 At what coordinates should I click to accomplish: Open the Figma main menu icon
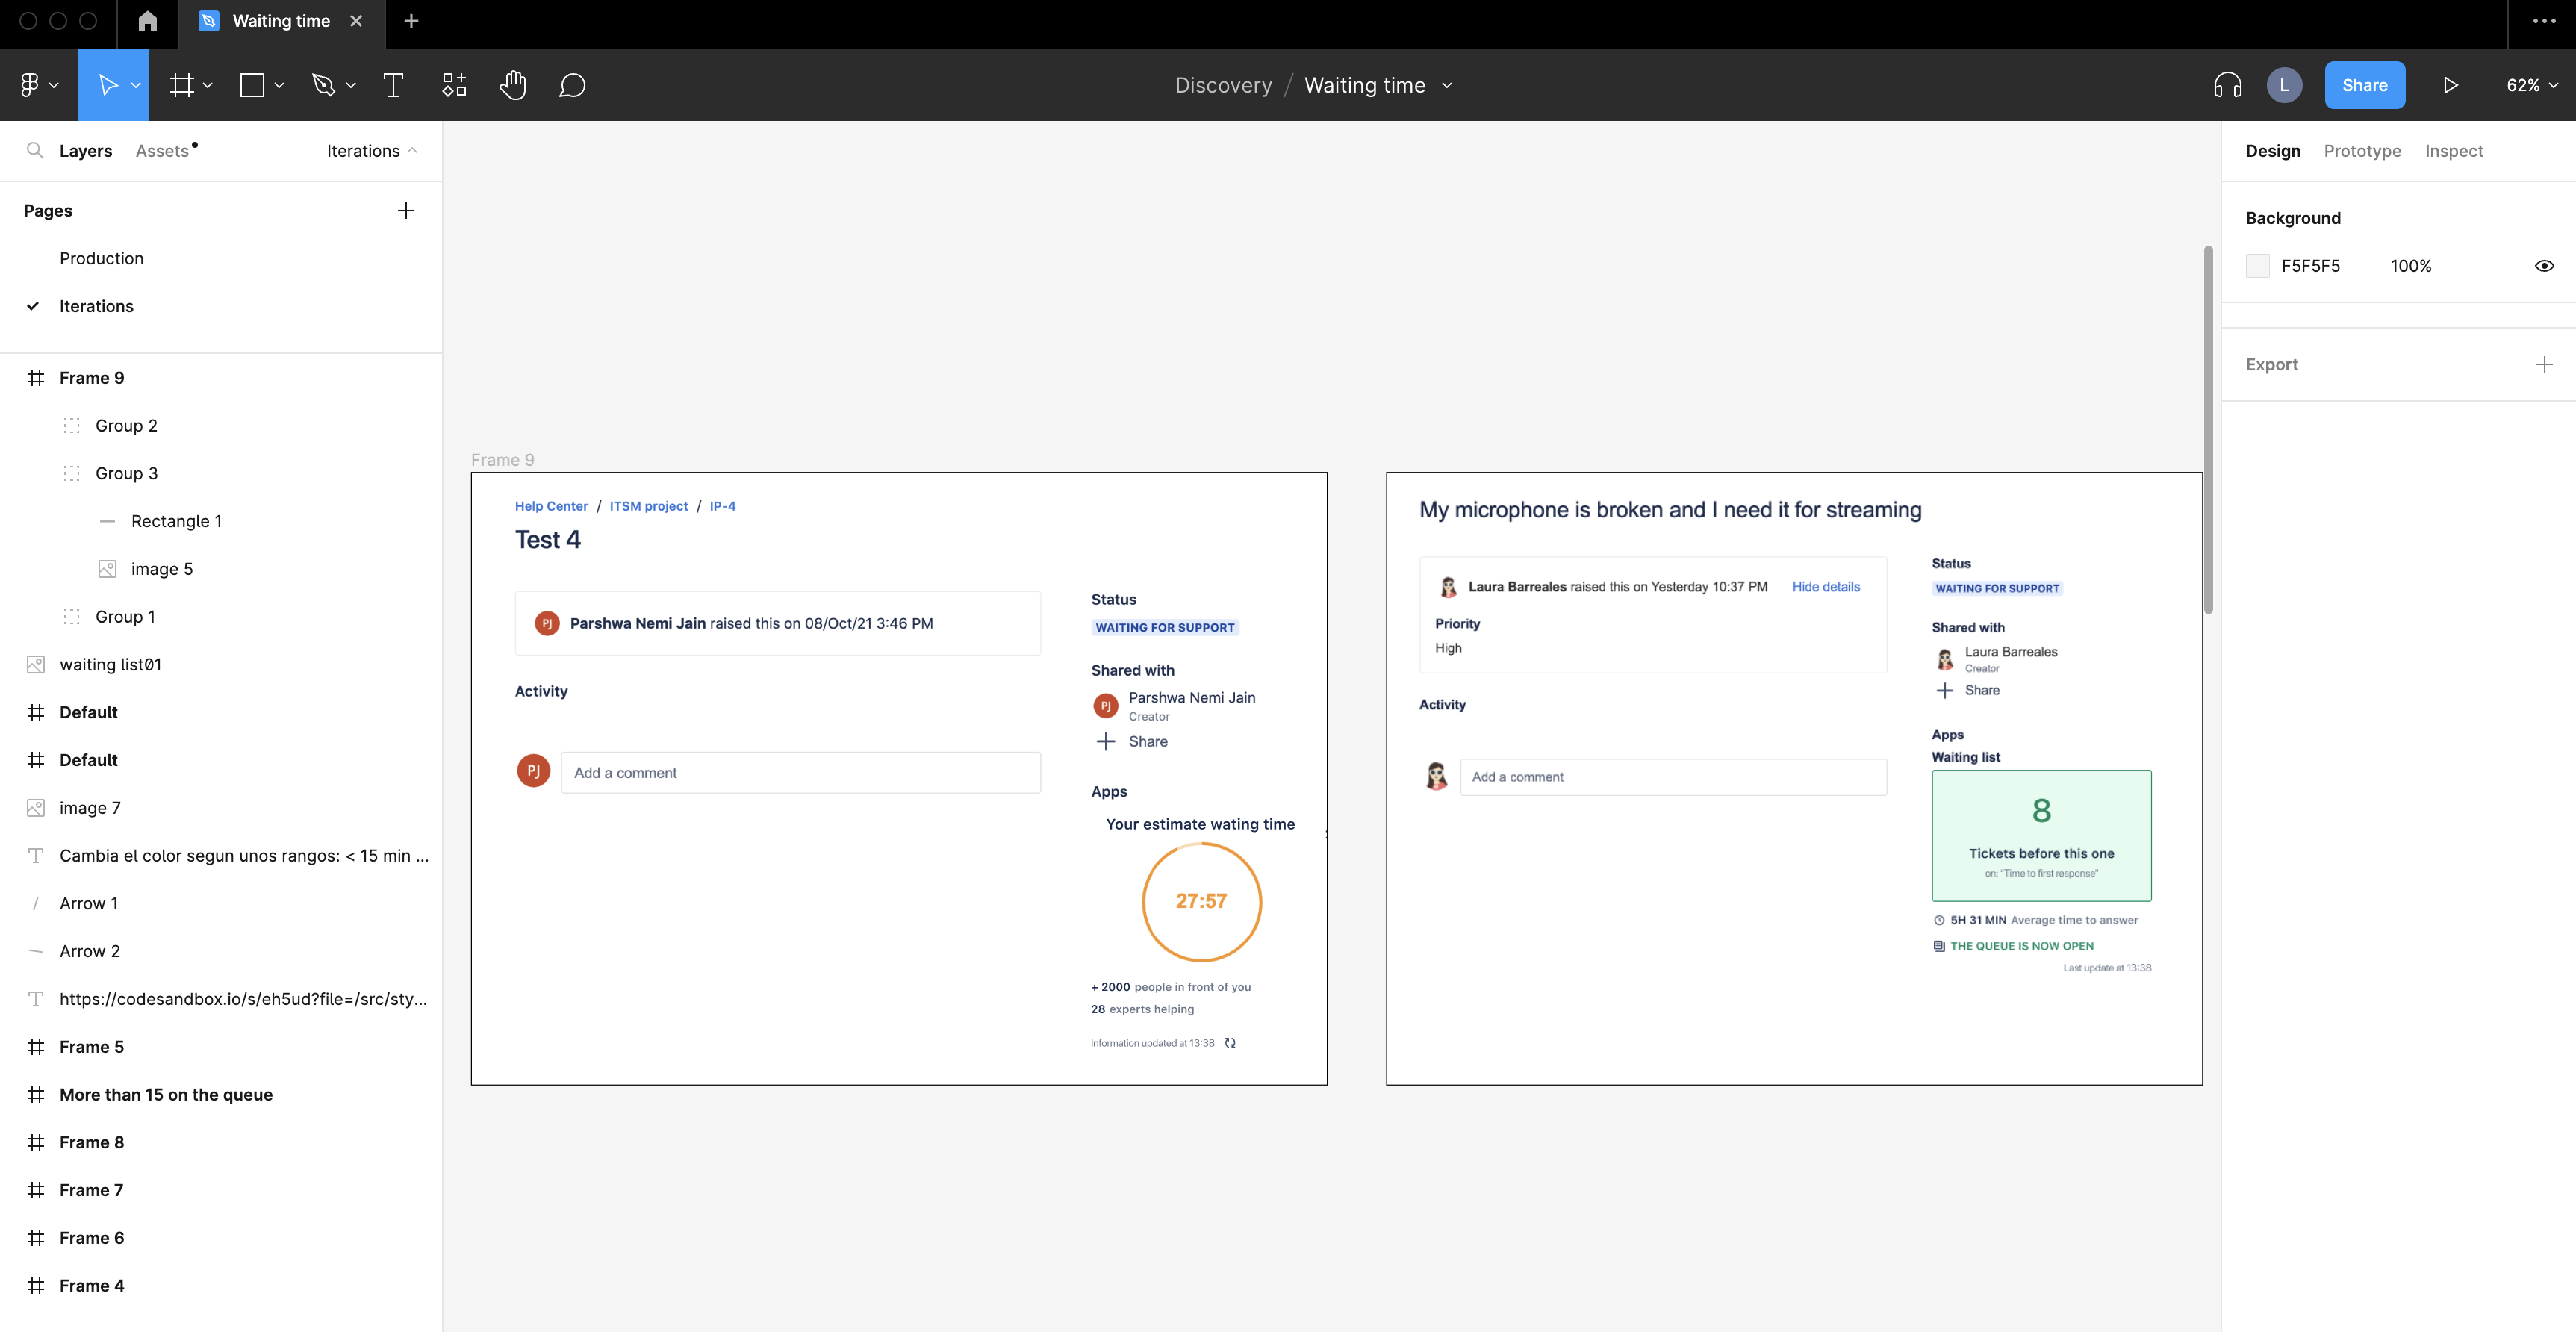pyautogui.click(x=30, y=85)
